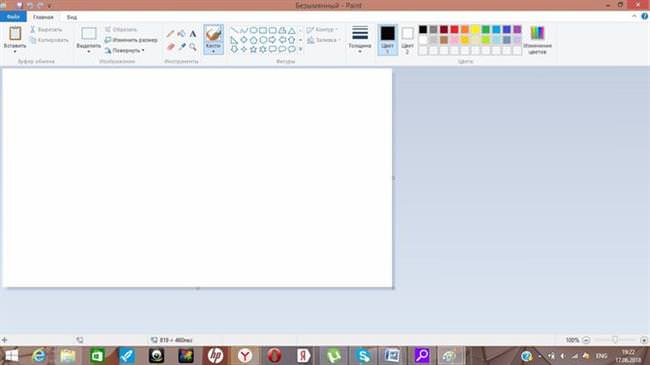Click the Brushes (Кисти) tool icon
650x365 pixels.
(x=213, y=34)
